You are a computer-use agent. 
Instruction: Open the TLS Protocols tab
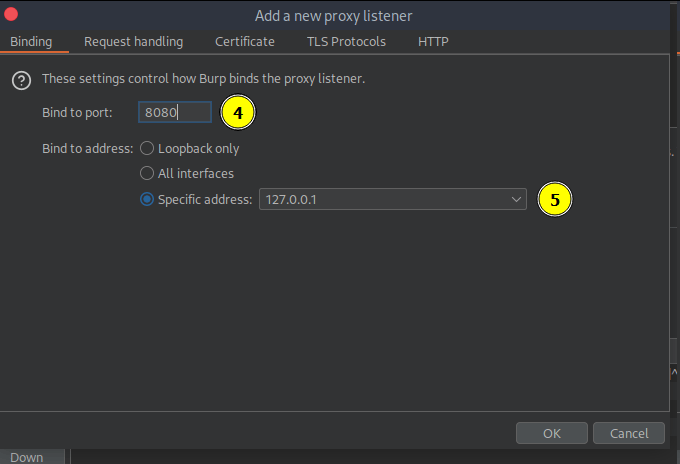point(346,42)
